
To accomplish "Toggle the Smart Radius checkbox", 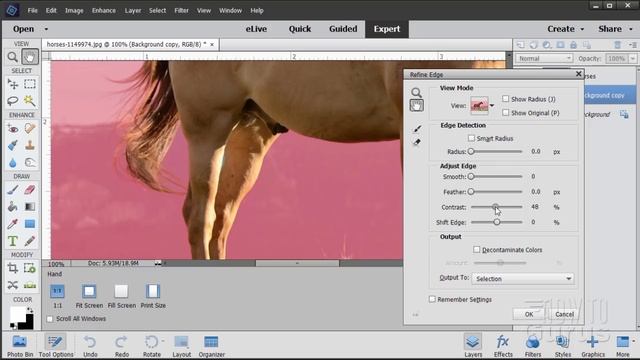I will point(471,138).
